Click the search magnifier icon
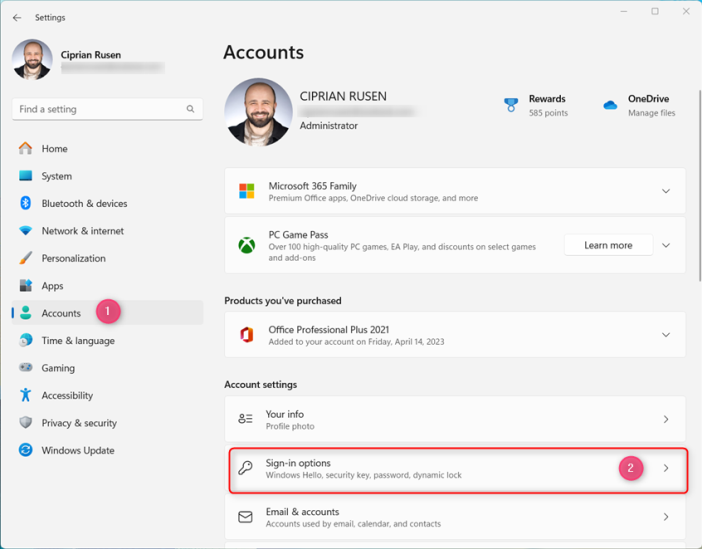 tap(190, 109)
